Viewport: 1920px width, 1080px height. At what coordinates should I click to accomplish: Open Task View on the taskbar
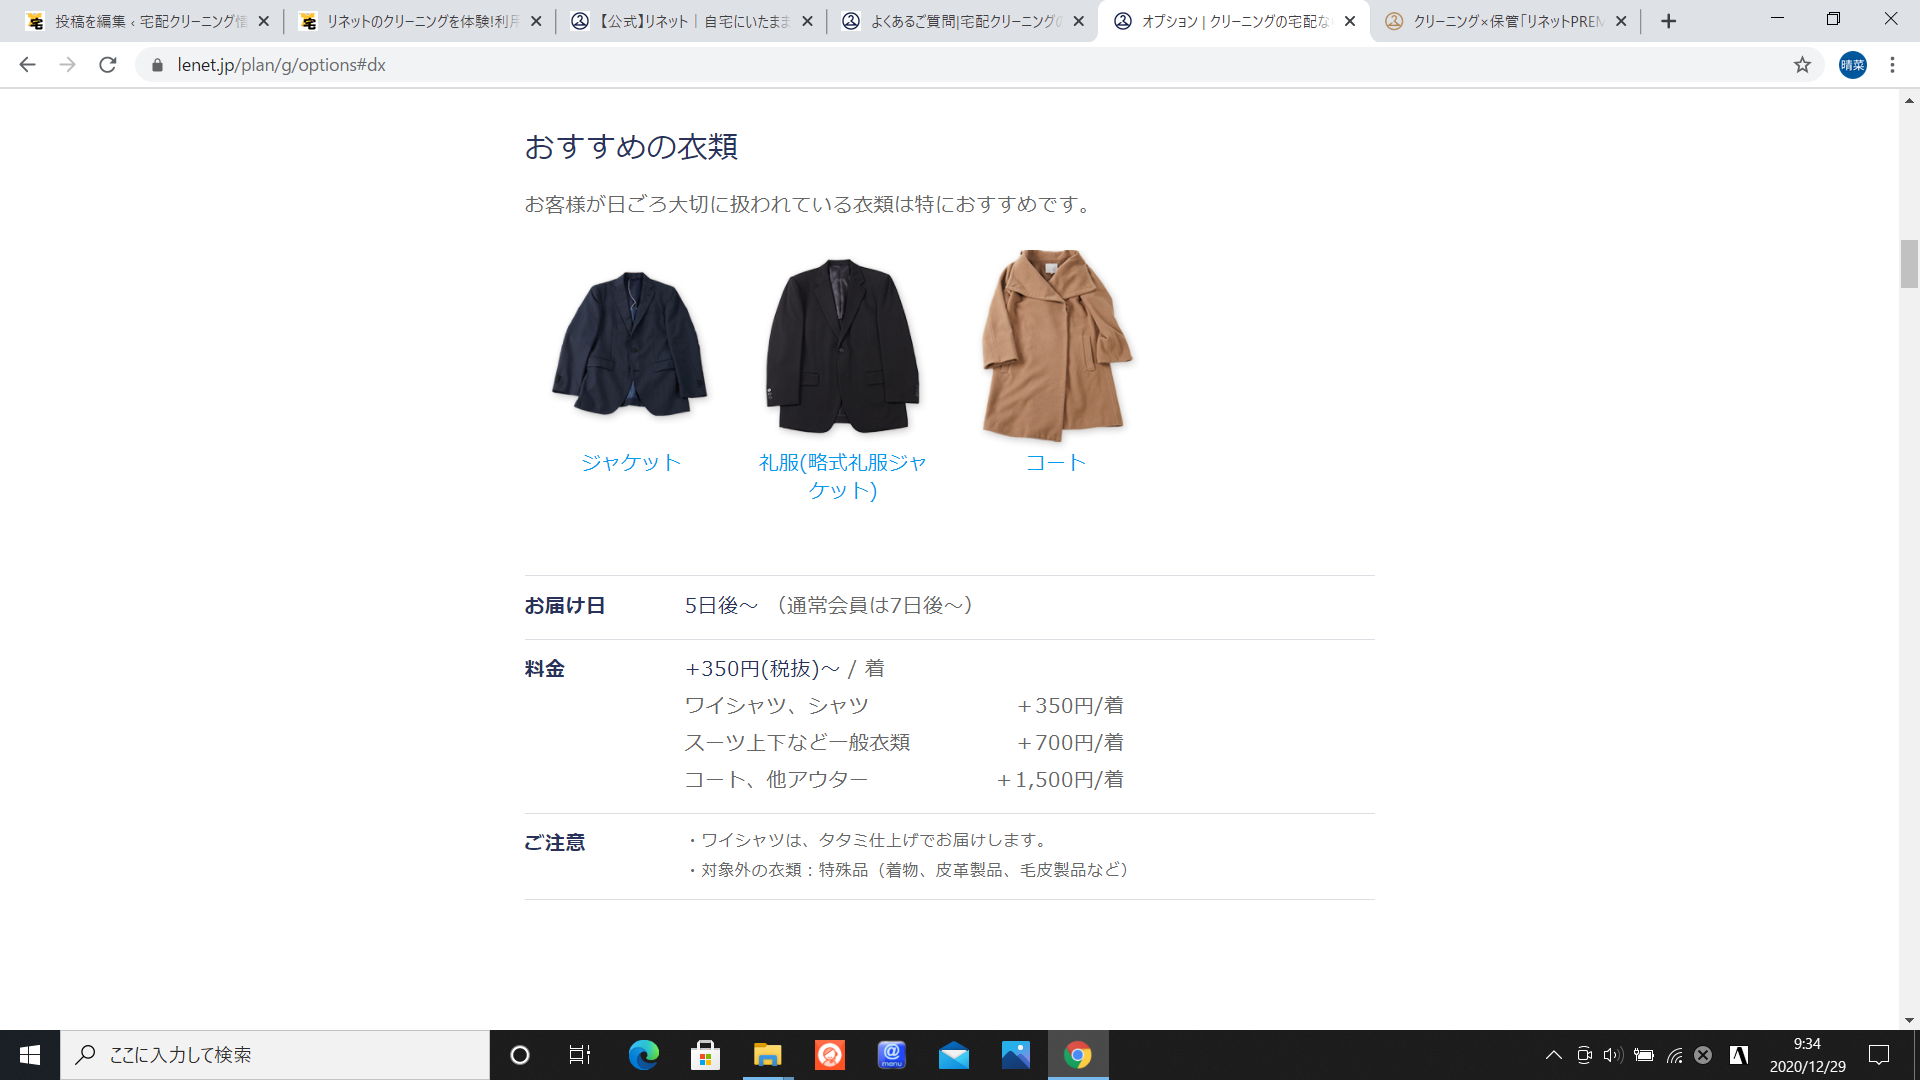(x=580, y=1055)
